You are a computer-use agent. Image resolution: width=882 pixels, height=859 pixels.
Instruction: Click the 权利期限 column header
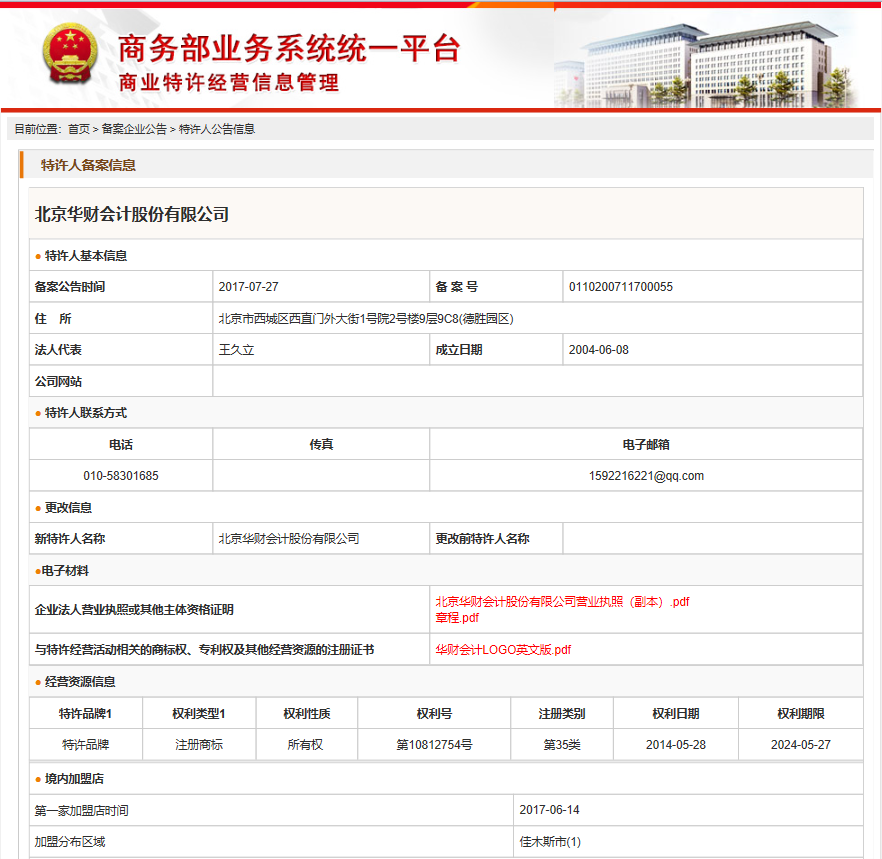point(800,714)
